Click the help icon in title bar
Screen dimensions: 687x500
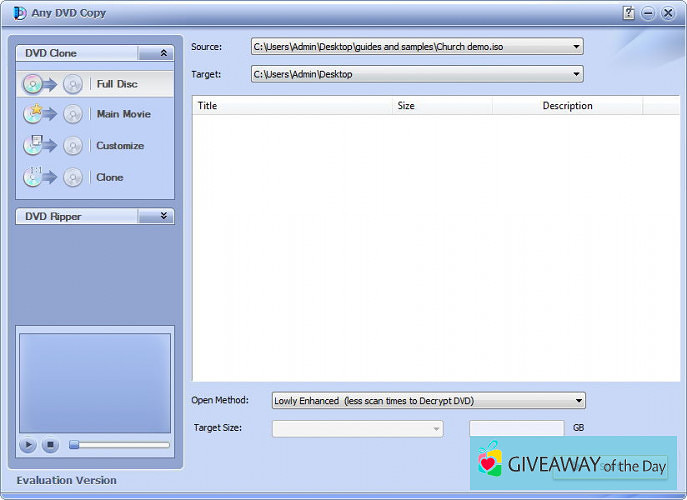point(628,13)
